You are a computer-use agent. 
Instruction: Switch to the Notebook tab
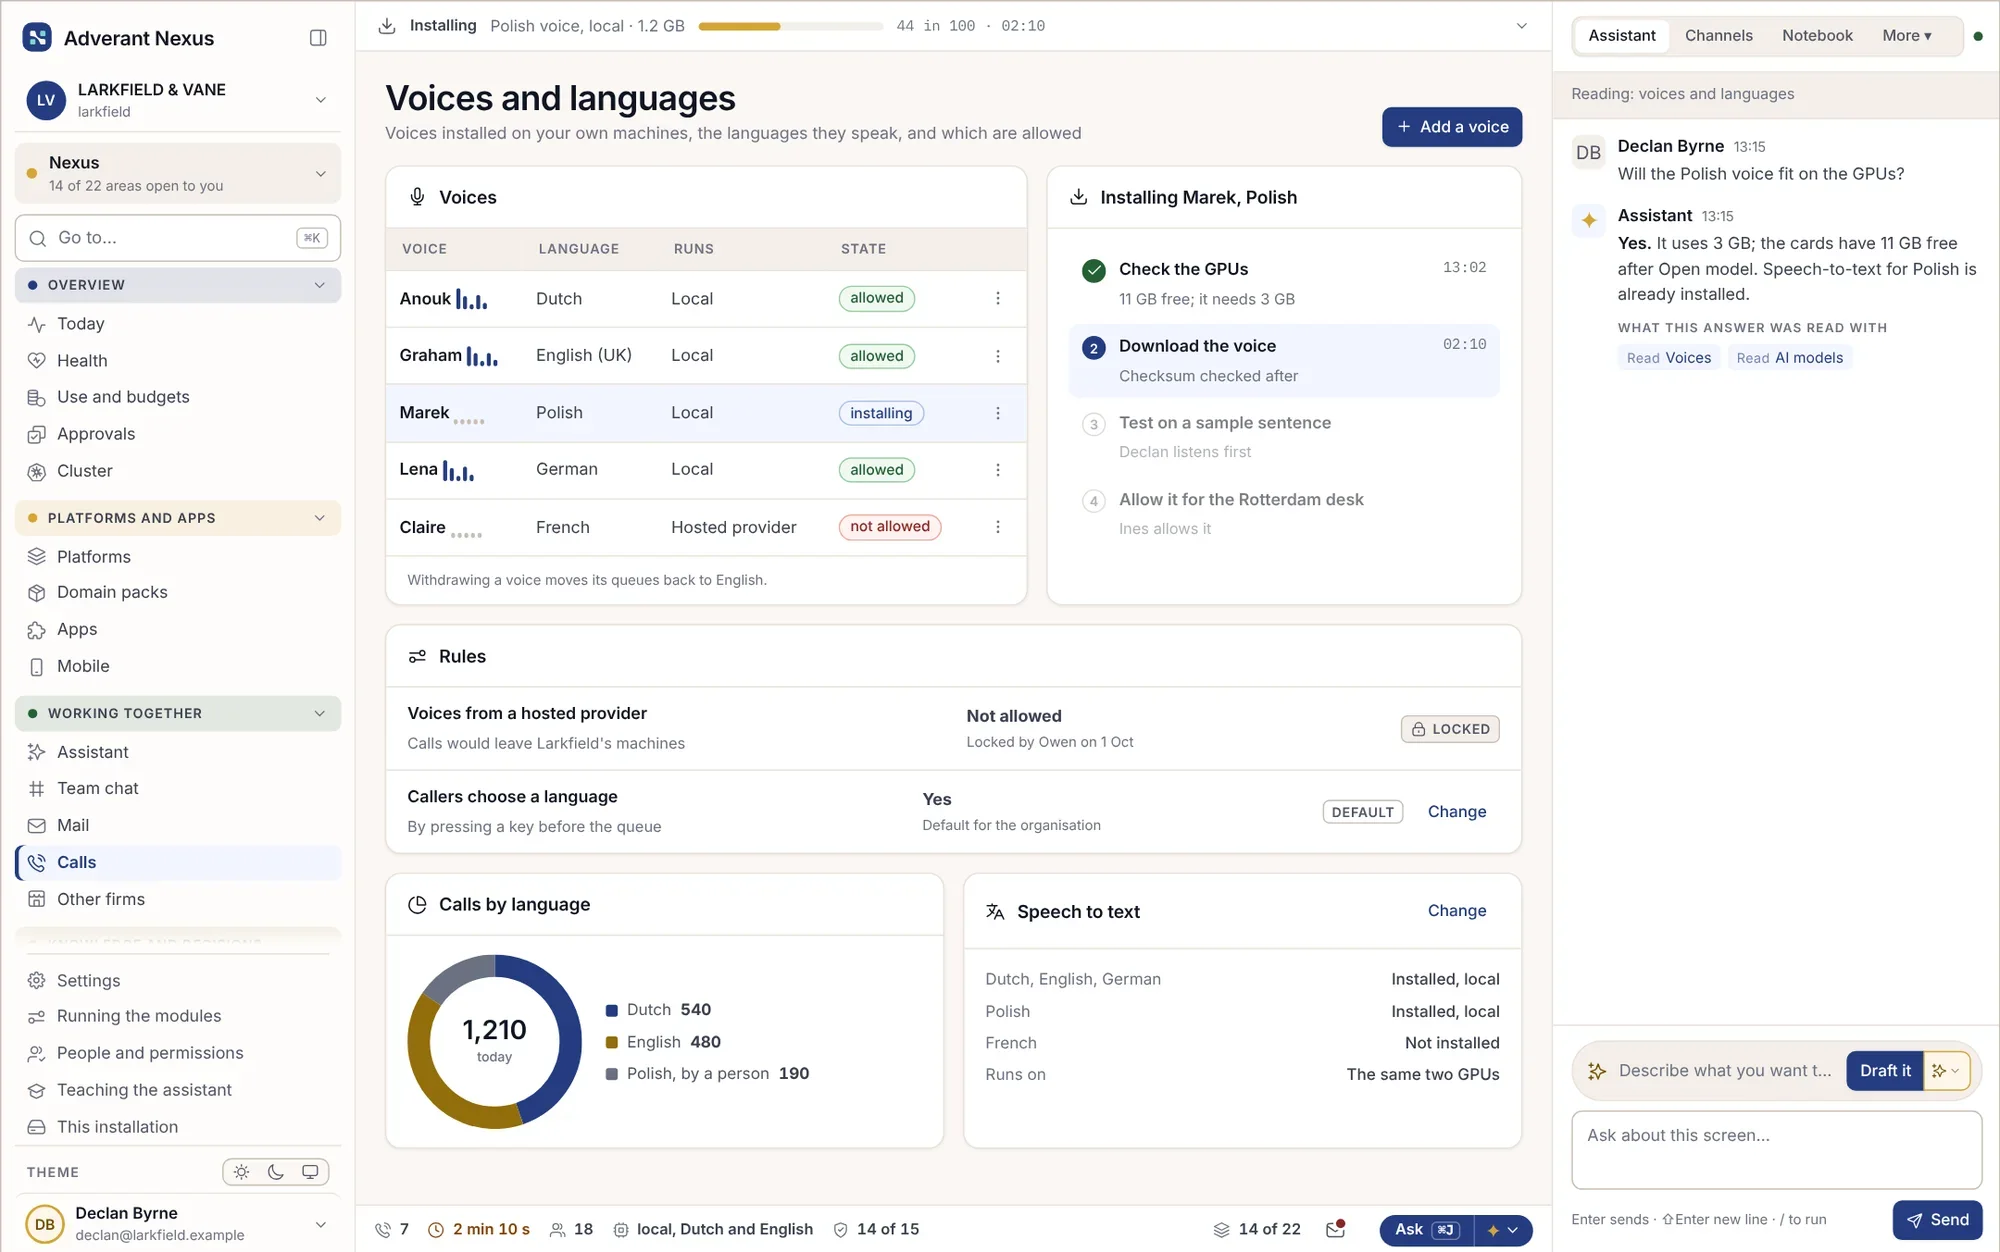(1817, 36)
